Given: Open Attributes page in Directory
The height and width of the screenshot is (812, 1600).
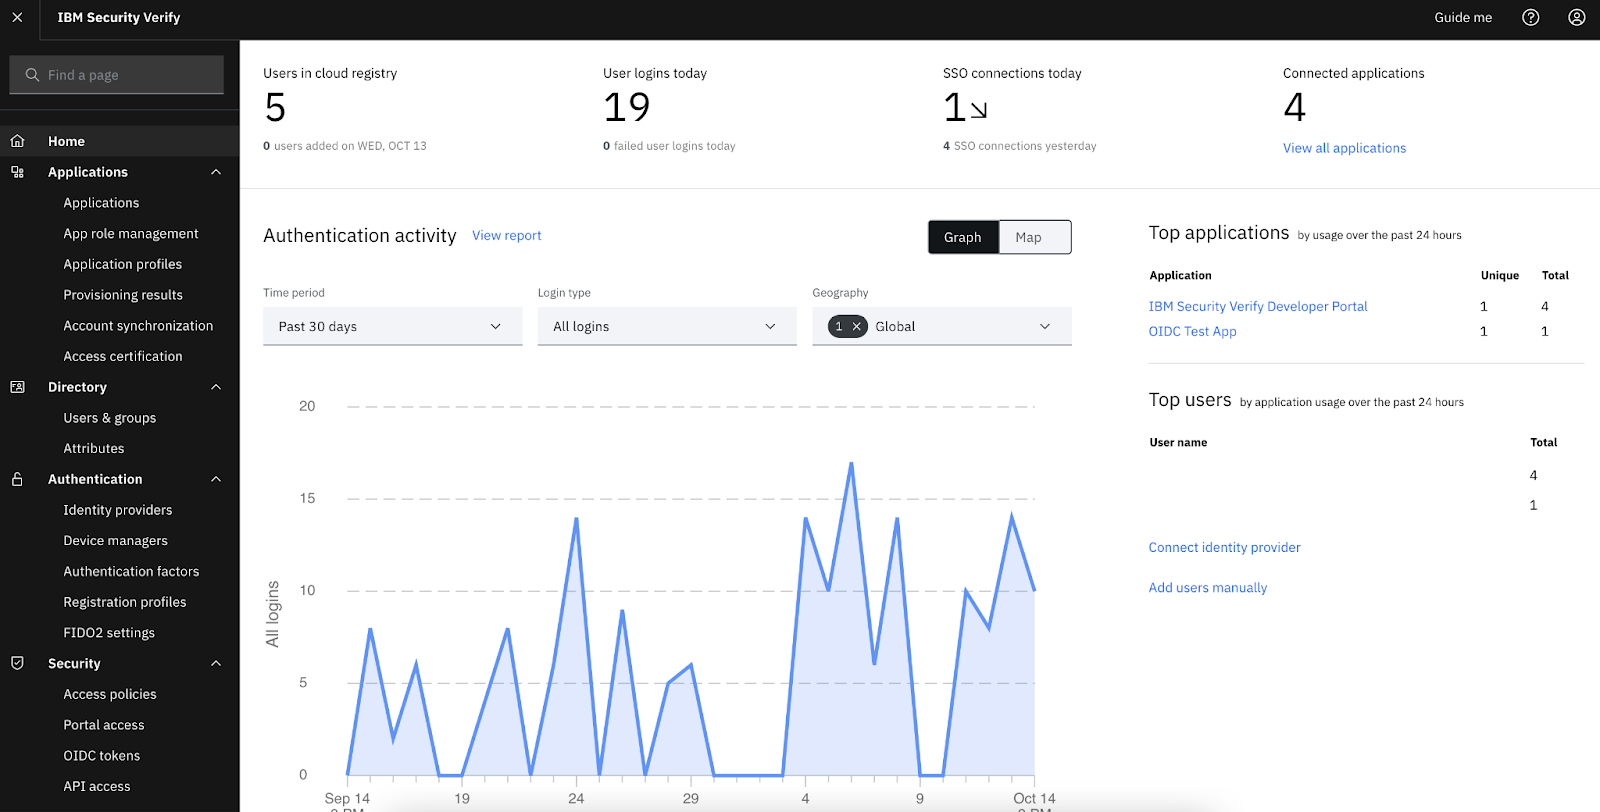Looking at the screenshot, I should pyautogui.click(x=94, y=449).
